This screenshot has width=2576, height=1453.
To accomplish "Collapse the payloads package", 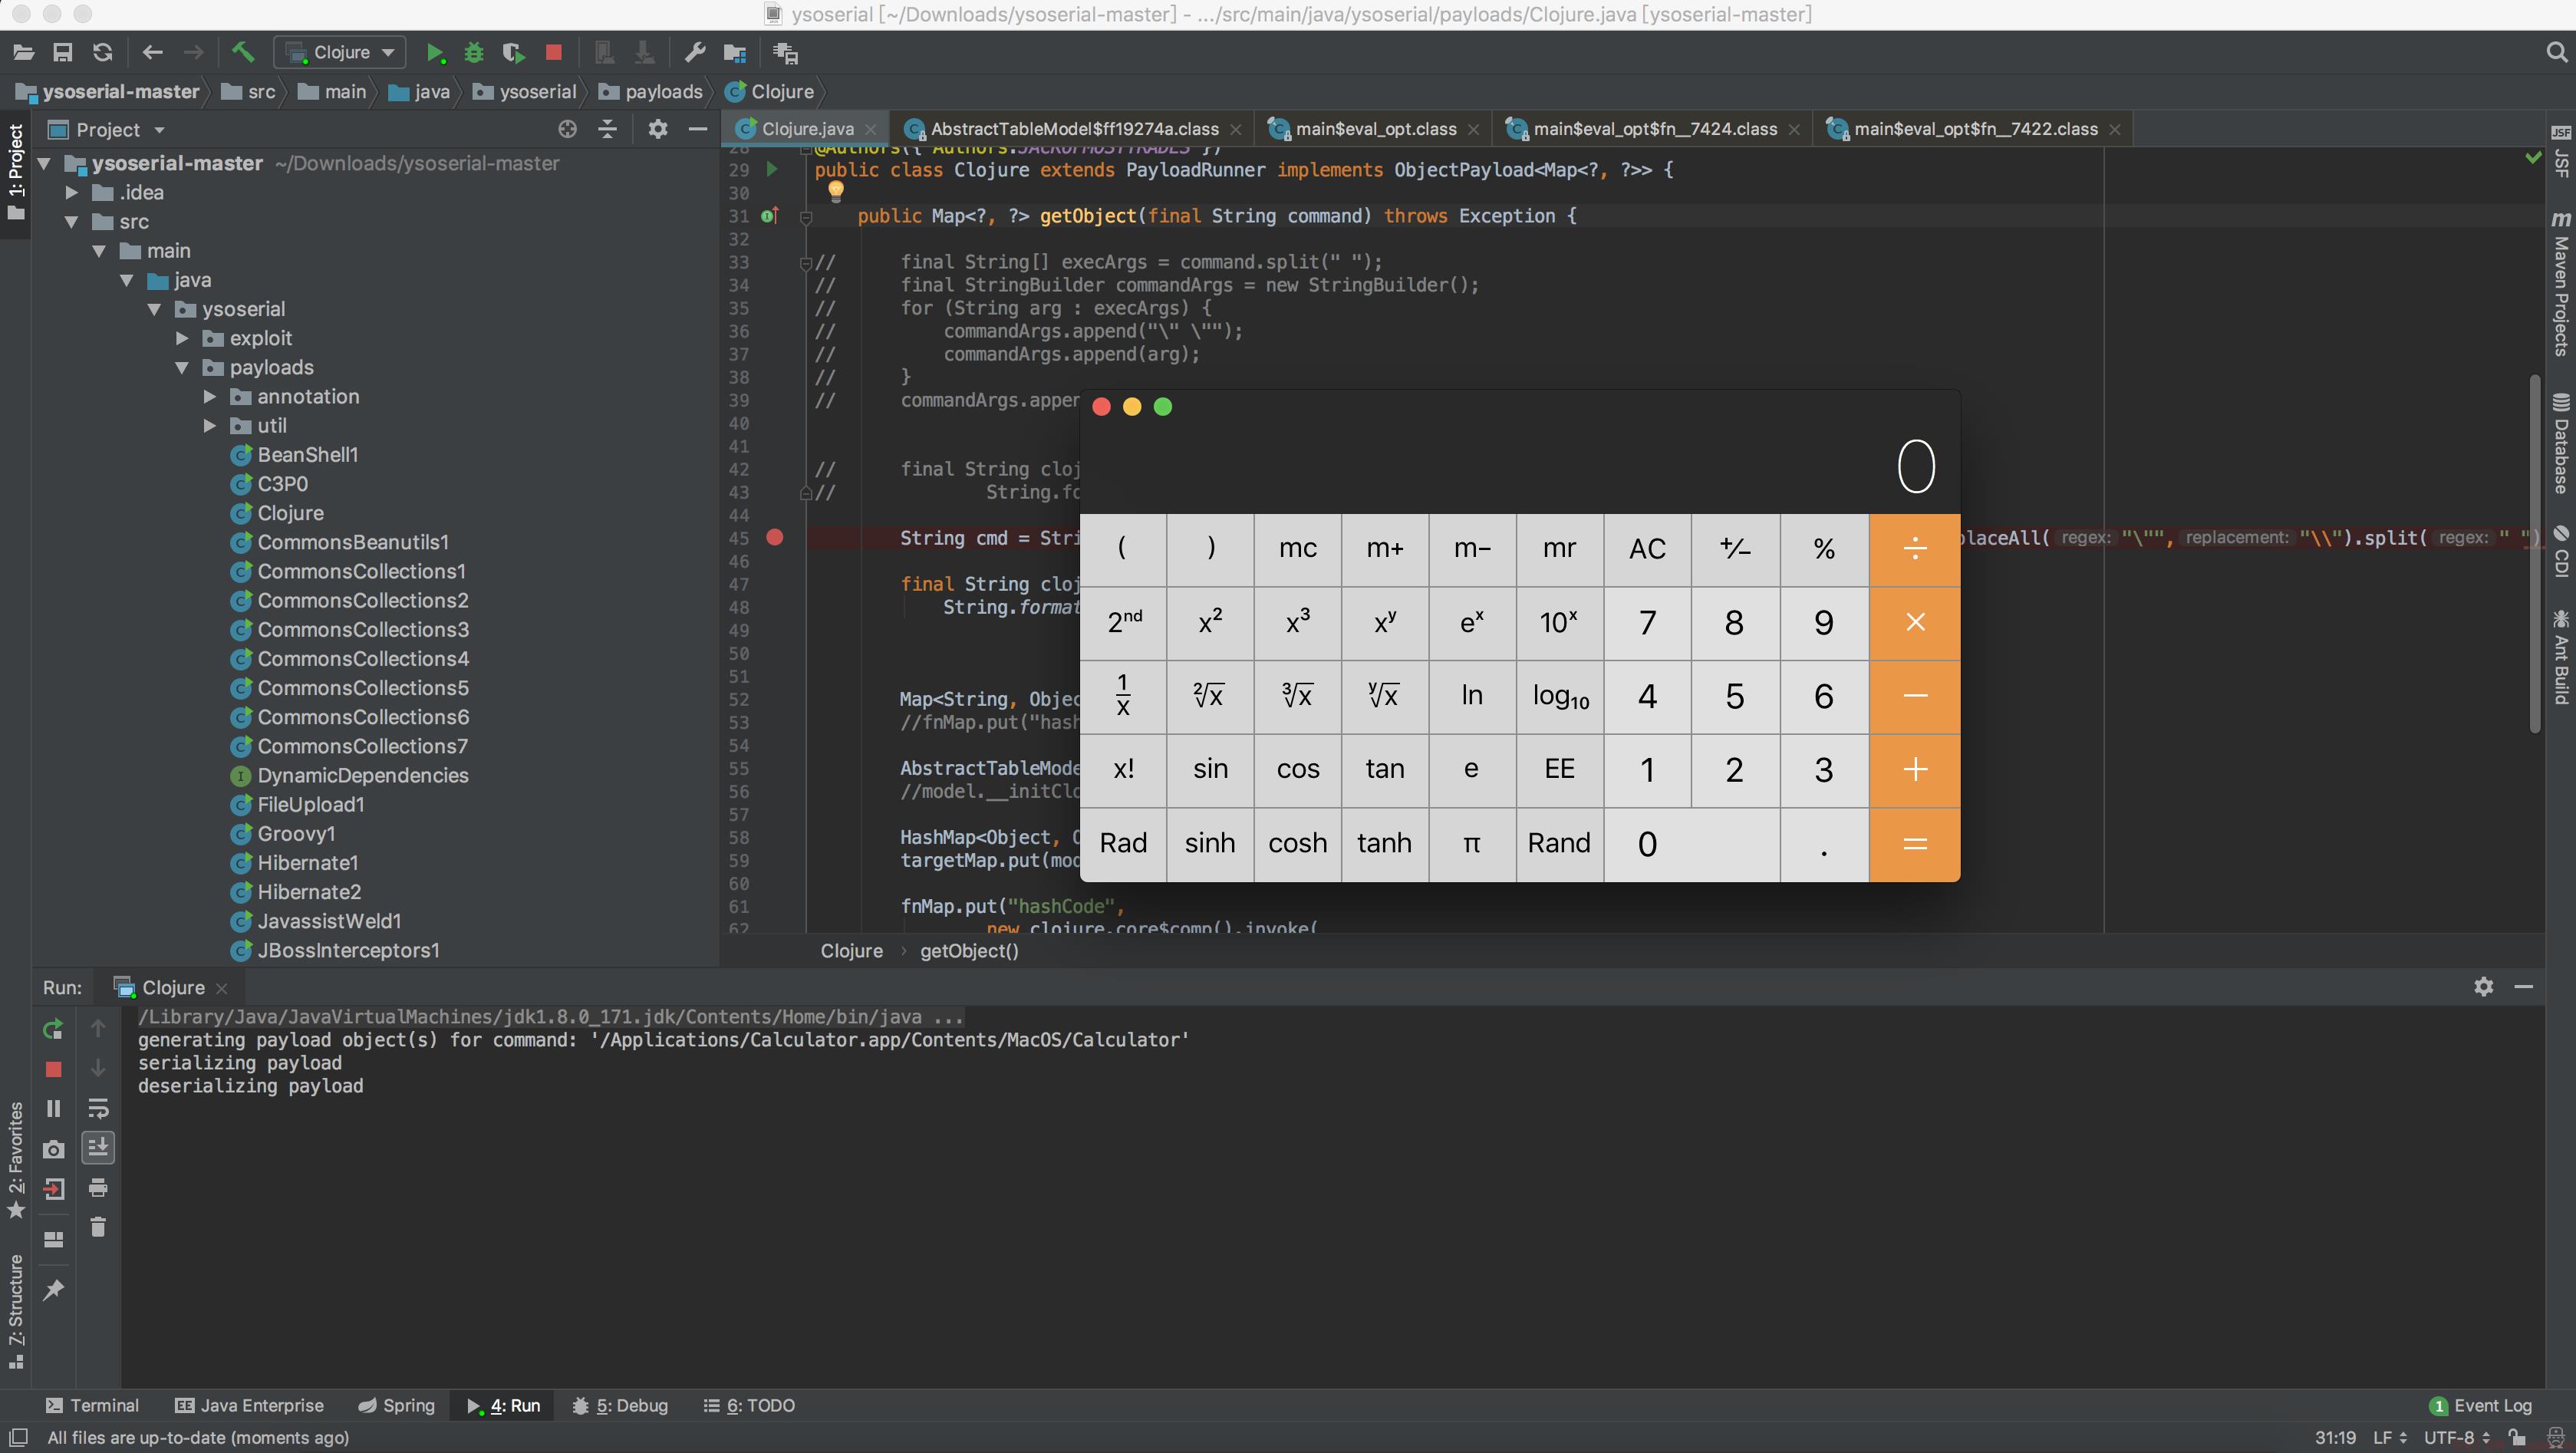I will coord(182,368).
